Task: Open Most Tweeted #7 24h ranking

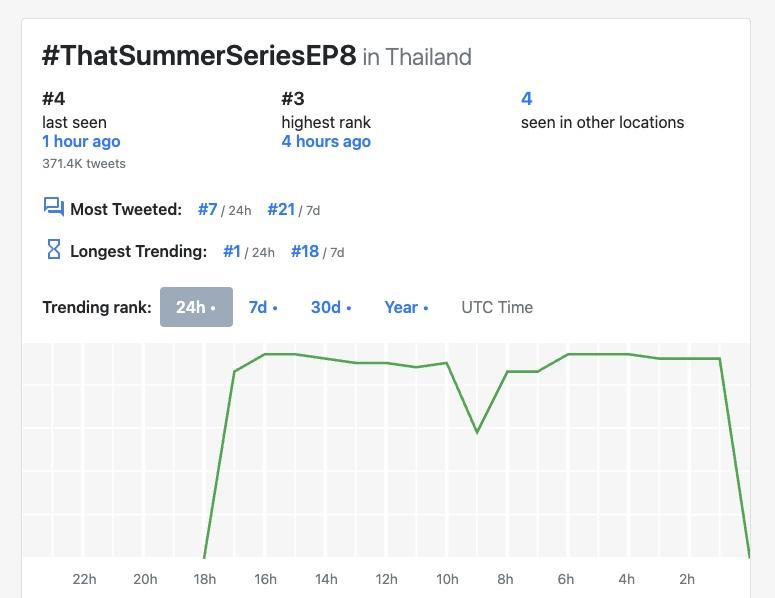Action: [208, 210]
